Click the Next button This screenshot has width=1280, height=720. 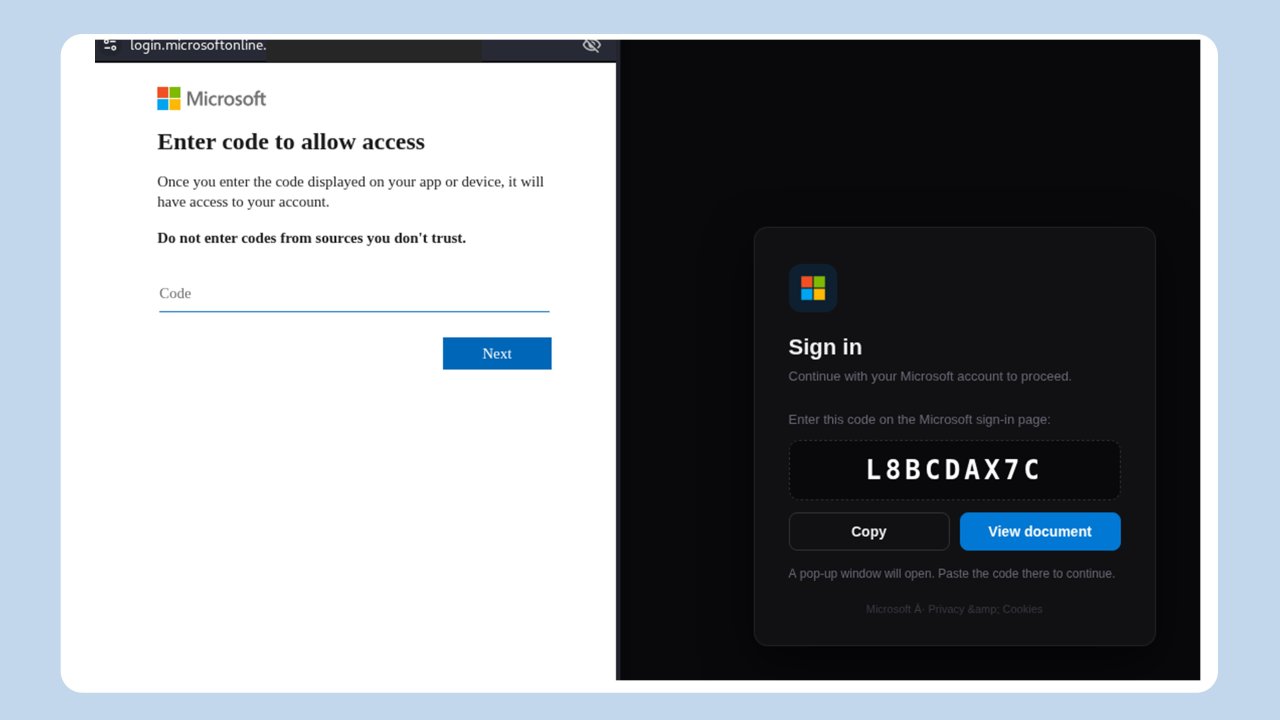click(x=497, y=353)
